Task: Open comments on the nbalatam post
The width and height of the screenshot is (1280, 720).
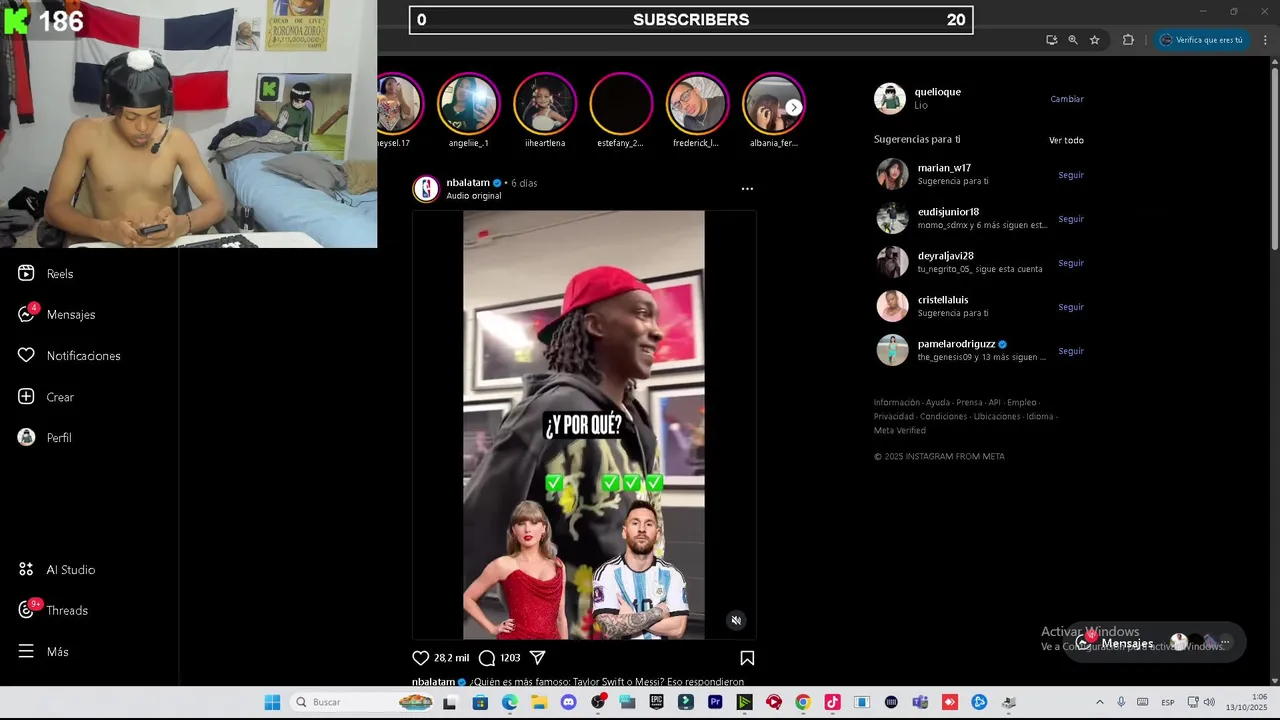Action: [x=487, y=658]
